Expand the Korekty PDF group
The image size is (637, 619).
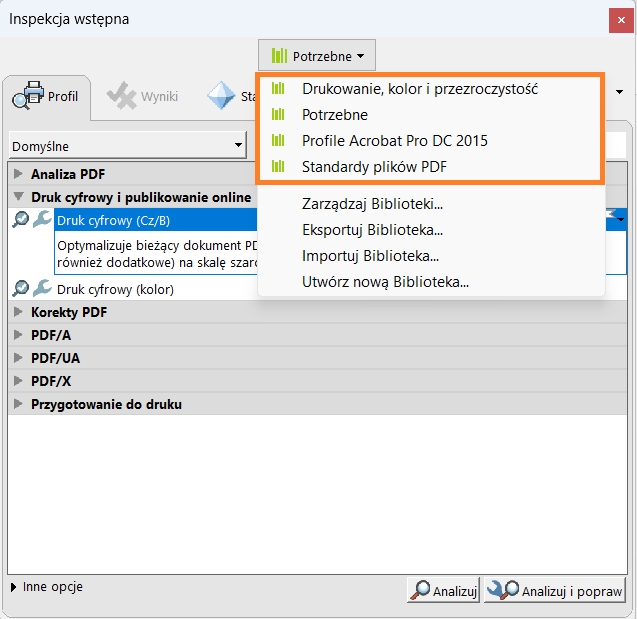click(x=18, y=312)
